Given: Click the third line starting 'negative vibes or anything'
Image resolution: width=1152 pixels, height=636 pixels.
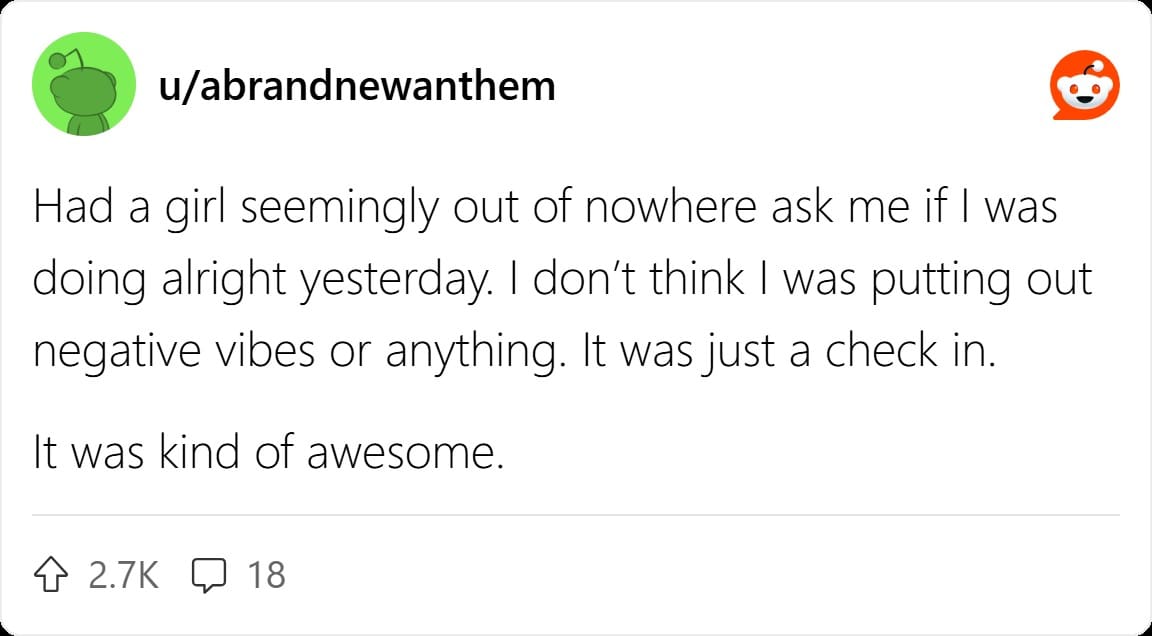Looking at the screenshot, I should pos(515,353).
